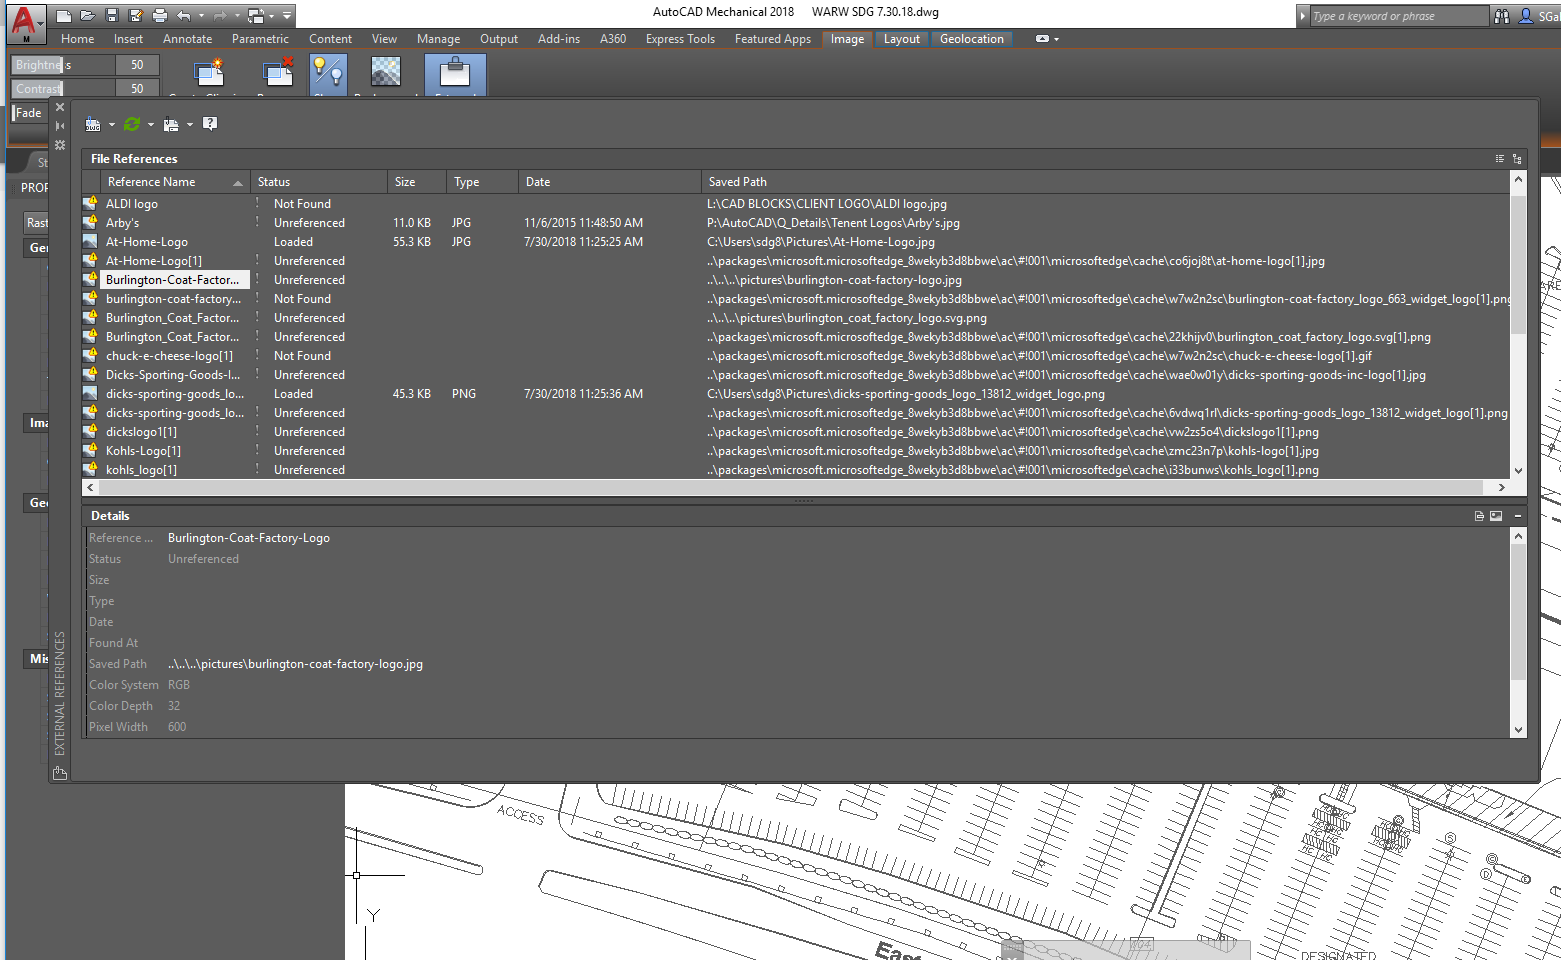
Task: Switch File References to Tree View
Action: (x=1516, y=158)
